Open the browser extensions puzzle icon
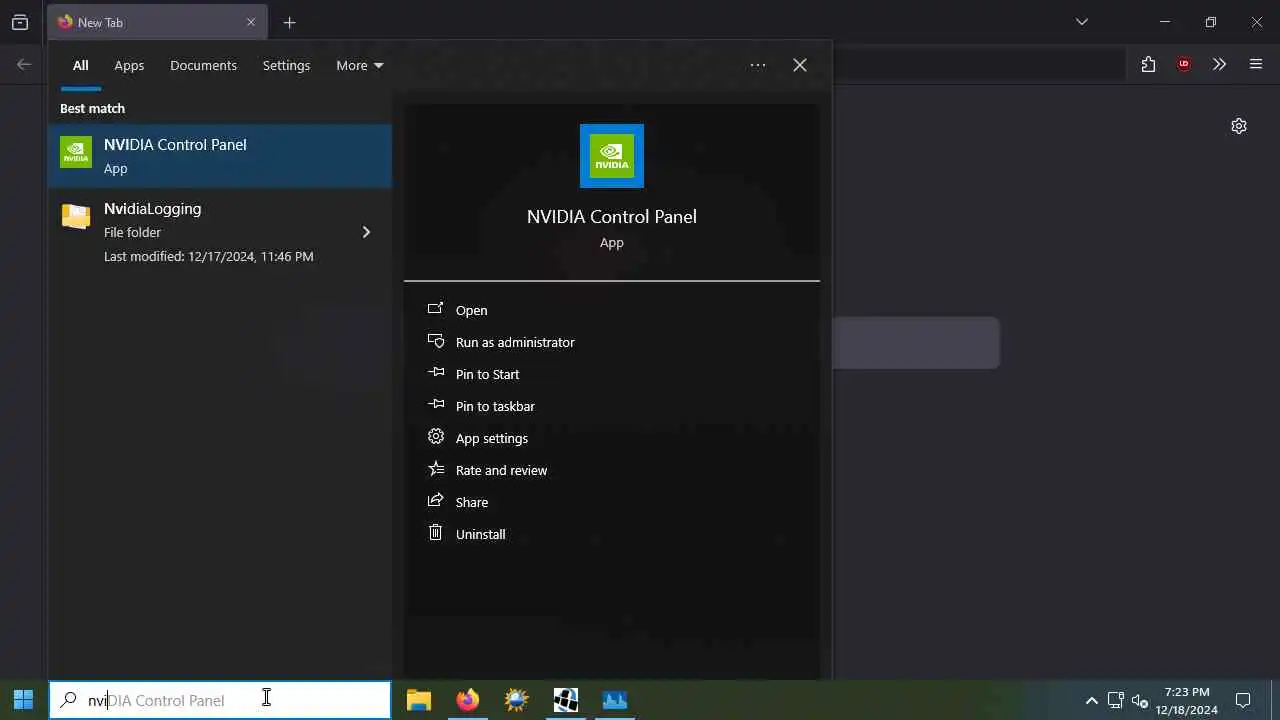Image resolution: width=1280 pixels, height=720 pixels. point(1148,64)
